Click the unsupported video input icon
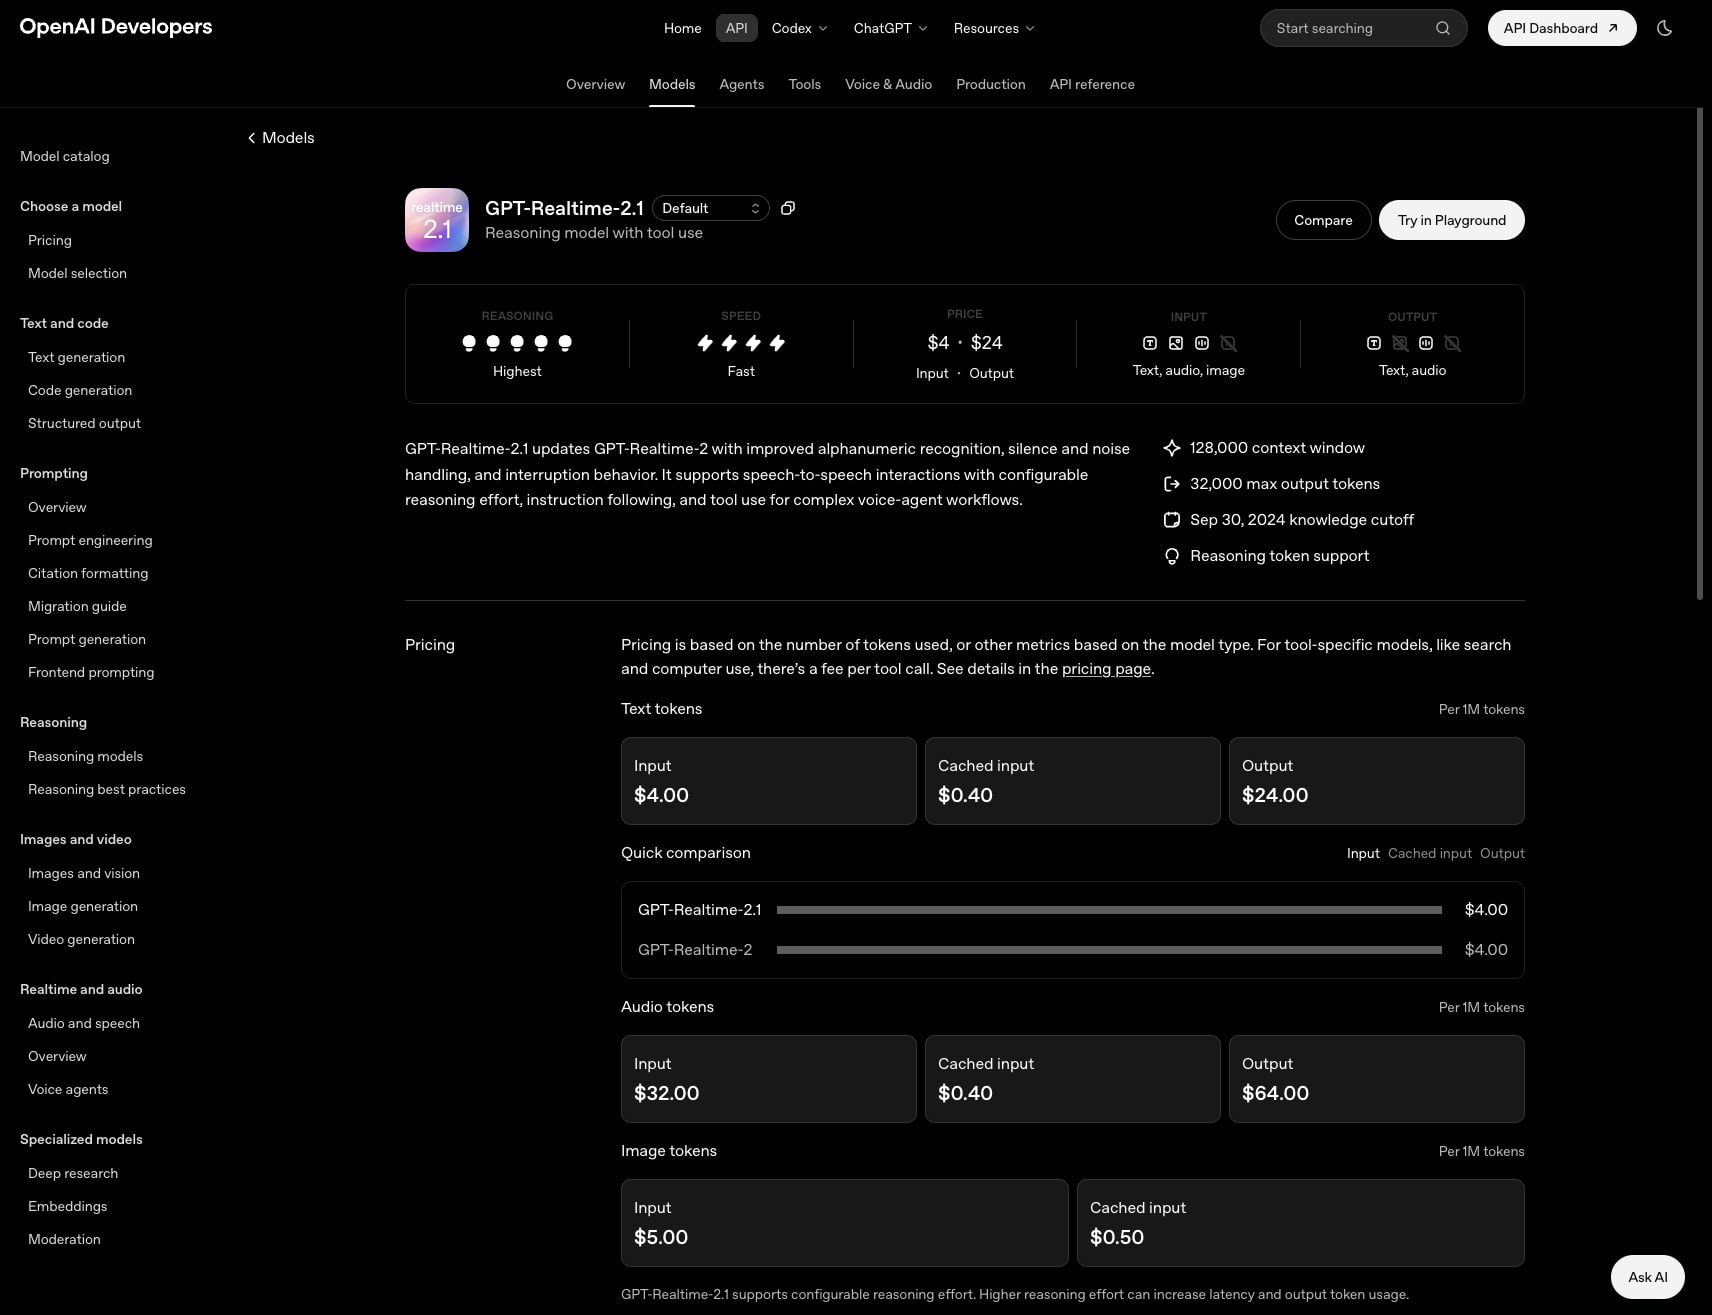Image resolution: width=1712 pixels, height=1315 pixels. (1229, 343)
